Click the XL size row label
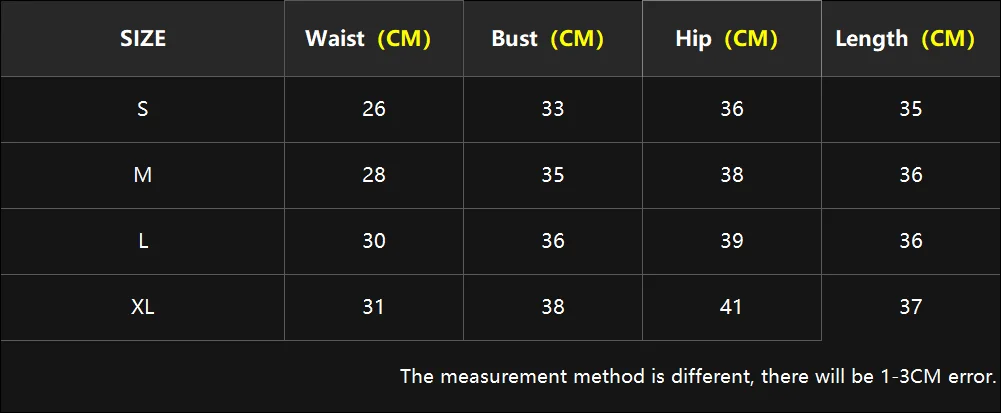The image size is (1001, 413). (x=143, y=307)
